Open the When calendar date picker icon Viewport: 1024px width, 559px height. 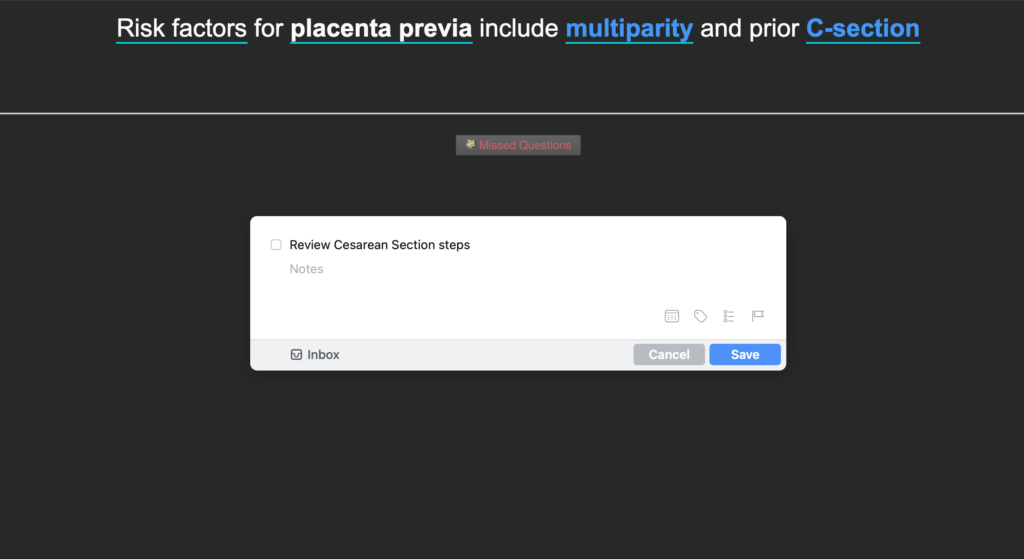click(x=671, y=316)
